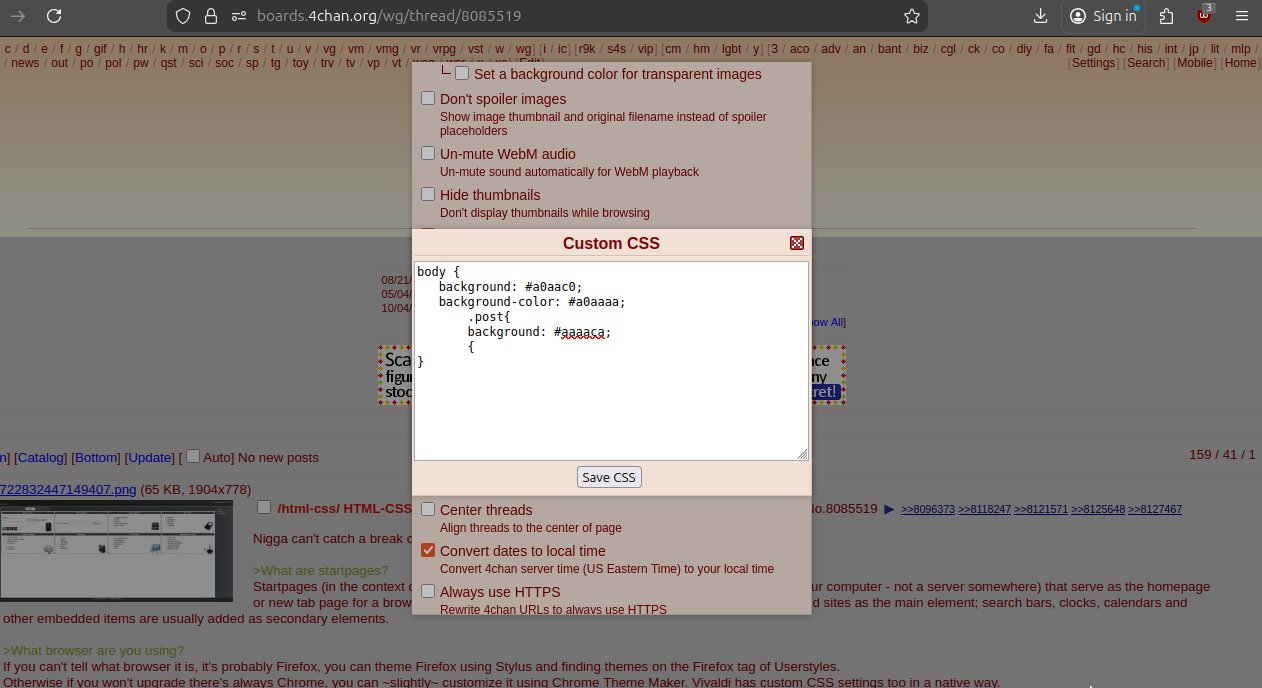Screen dimensions: 1262x688
Task: Open site permissions icon in address bar
Action: (238, 16)
